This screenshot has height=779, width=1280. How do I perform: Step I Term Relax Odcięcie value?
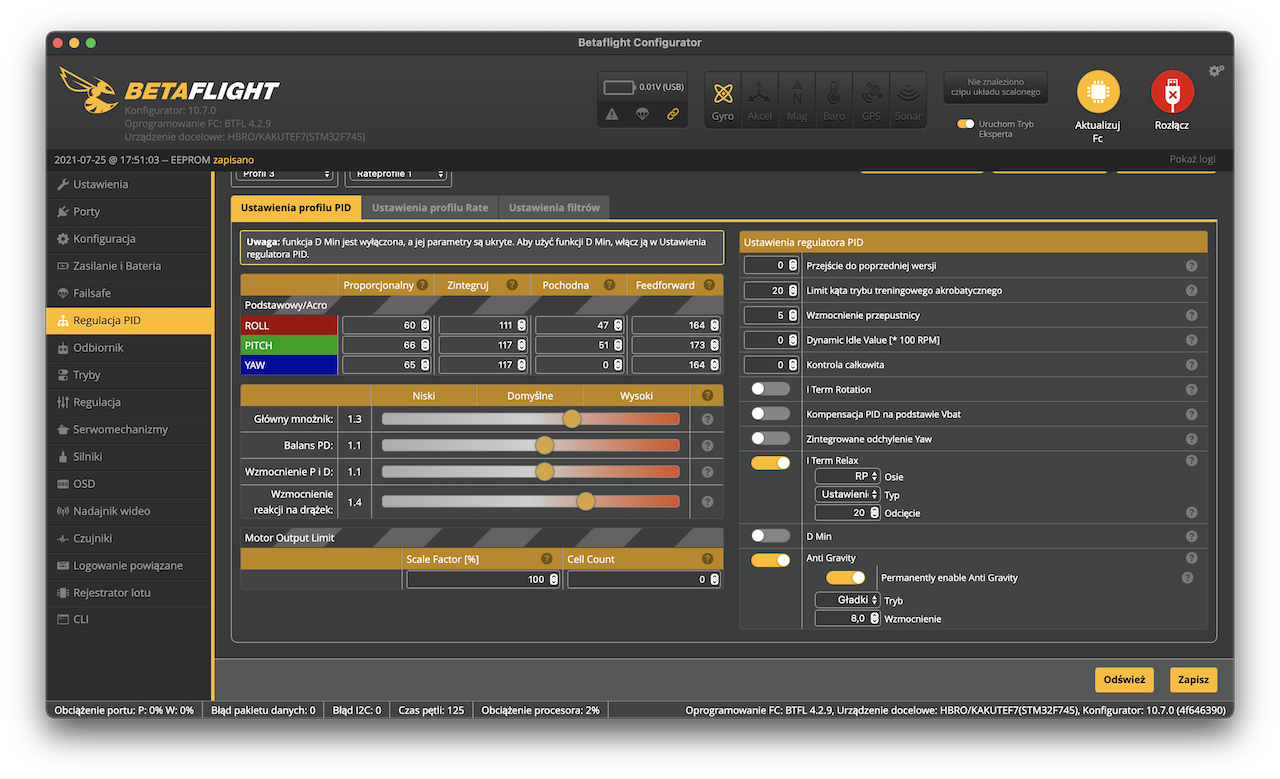[874, 513]
